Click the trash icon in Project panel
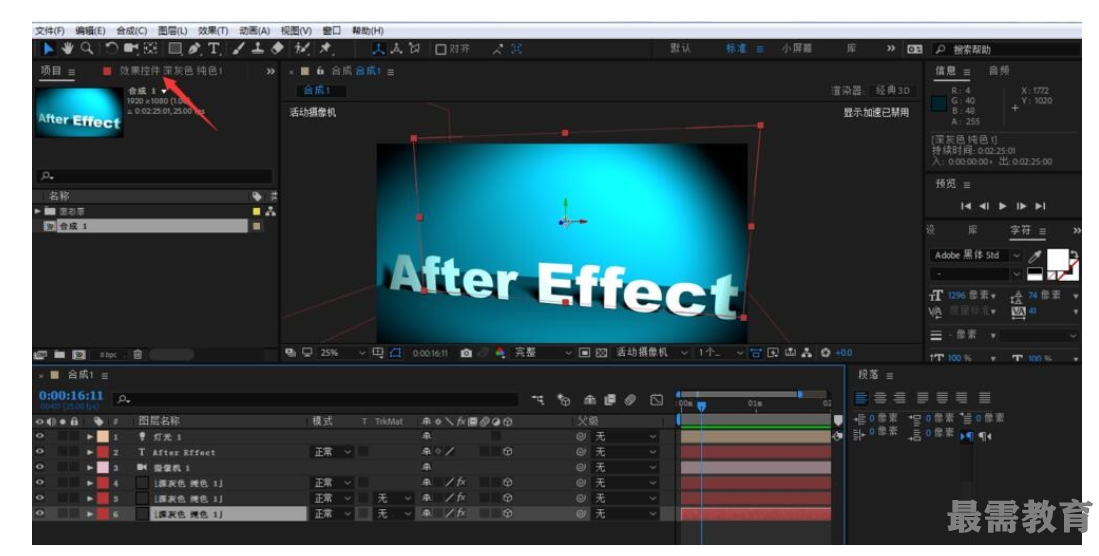1099x556 pixels. pyautogui.click(x=137, y=355)
